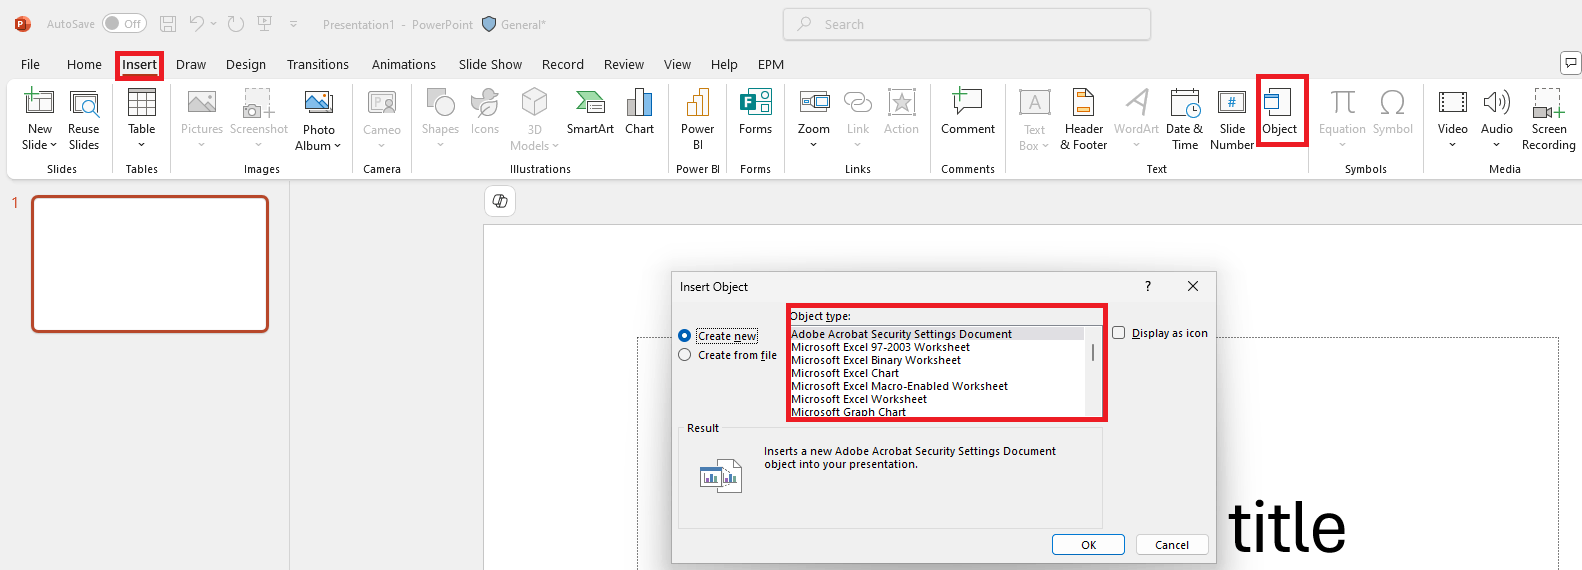This screenshot has width=1582, height=570.
Task: Insert Slide Number
Action: point(1232,119)
